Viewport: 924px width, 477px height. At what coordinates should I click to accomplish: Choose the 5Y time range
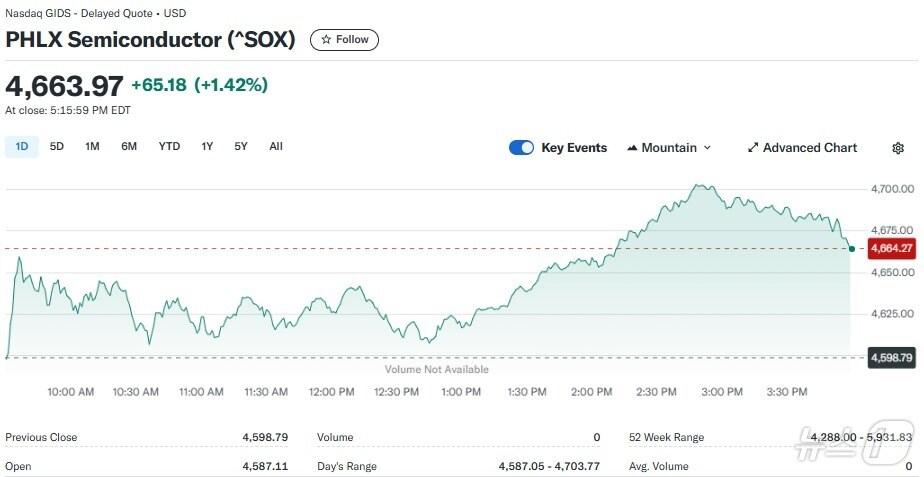(x=241, y=147)
